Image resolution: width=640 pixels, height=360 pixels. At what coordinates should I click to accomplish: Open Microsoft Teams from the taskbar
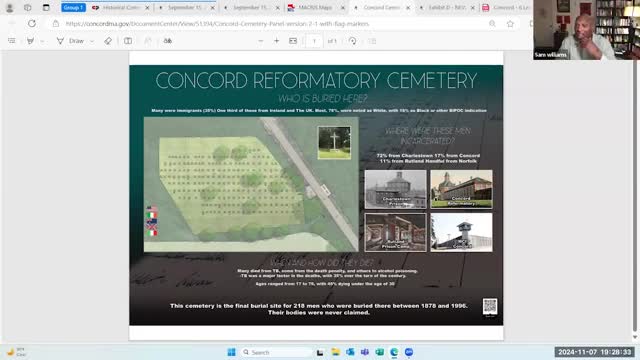(365, 352)
